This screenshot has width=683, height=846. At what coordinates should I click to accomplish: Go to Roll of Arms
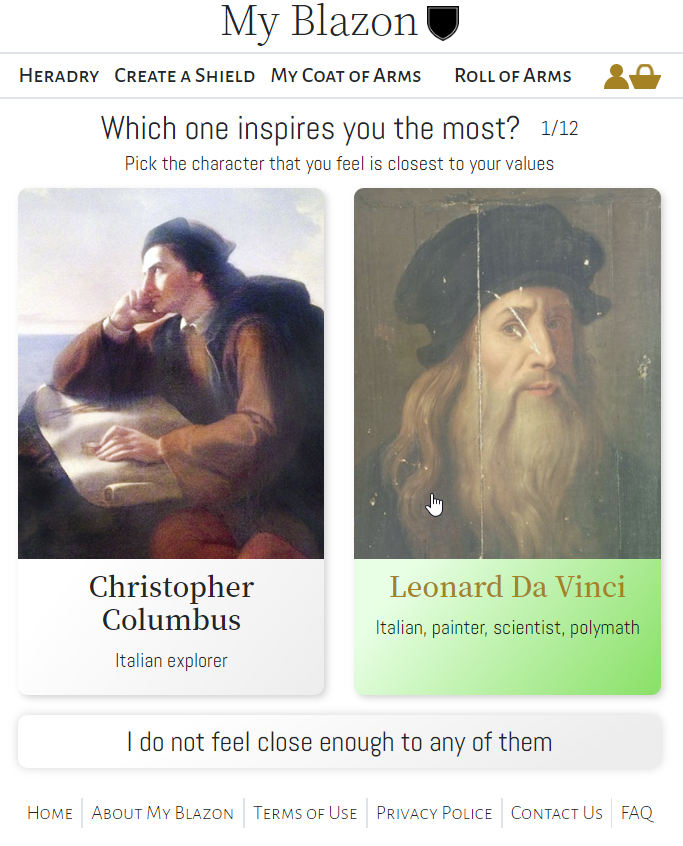point(512,76)
